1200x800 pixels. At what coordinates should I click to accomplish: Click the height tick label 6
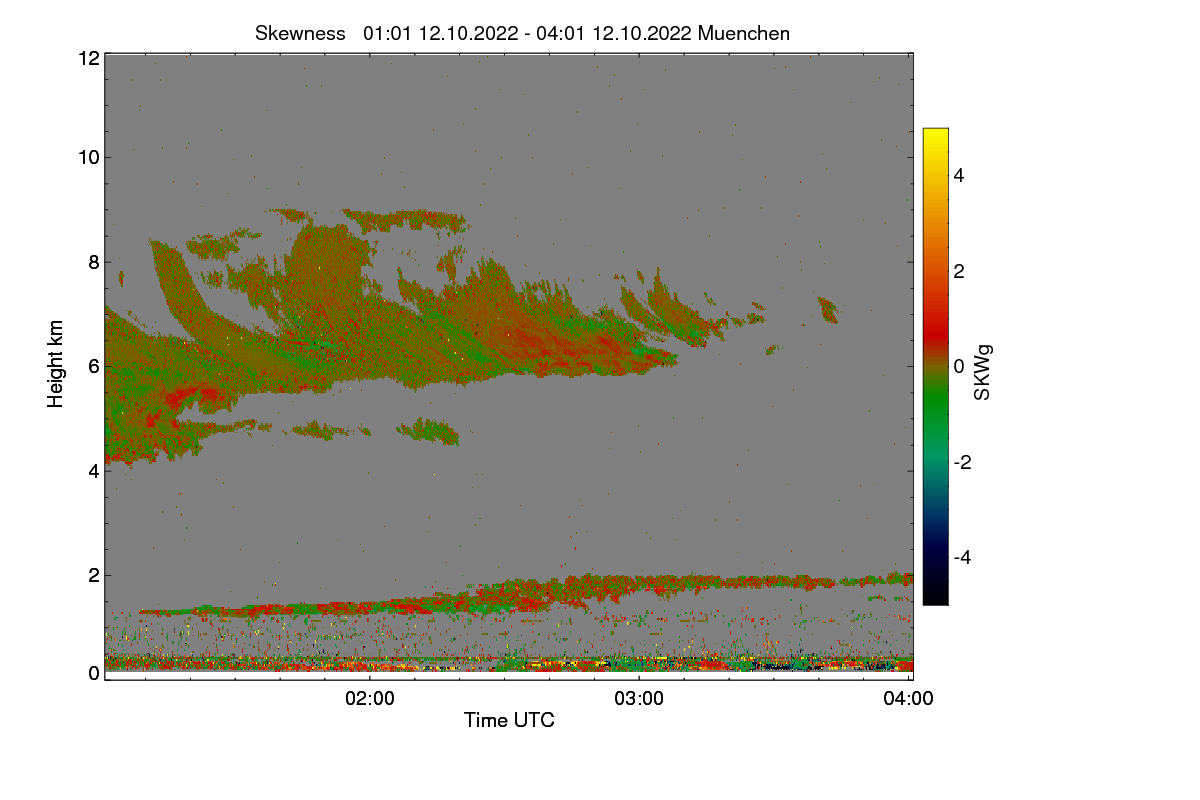(92, 366)
